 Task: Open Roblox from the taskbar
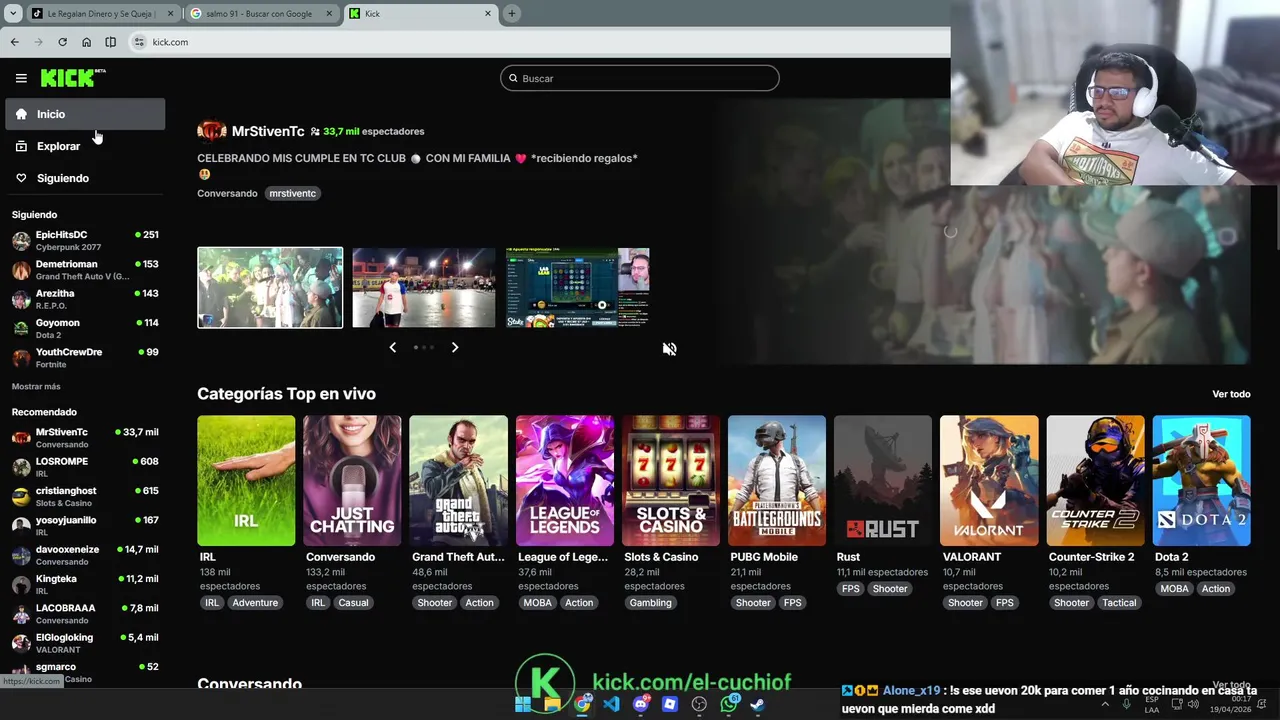coord(670,704)
